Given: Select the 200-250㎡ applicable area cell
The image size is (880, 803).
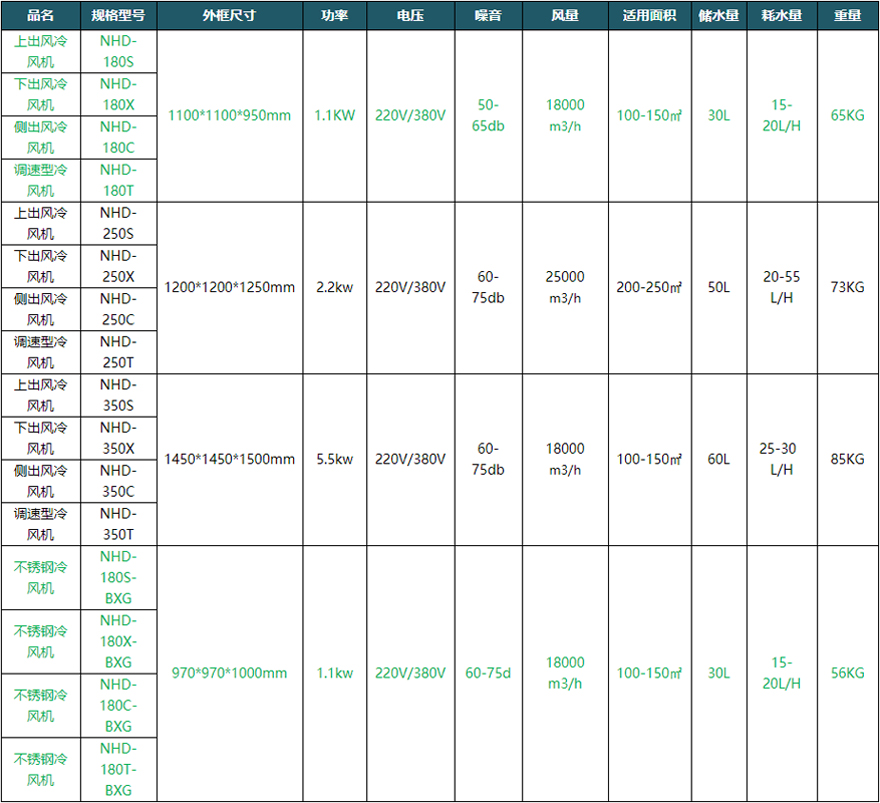Looking at the screenshot, I should [x=648, y=288].
